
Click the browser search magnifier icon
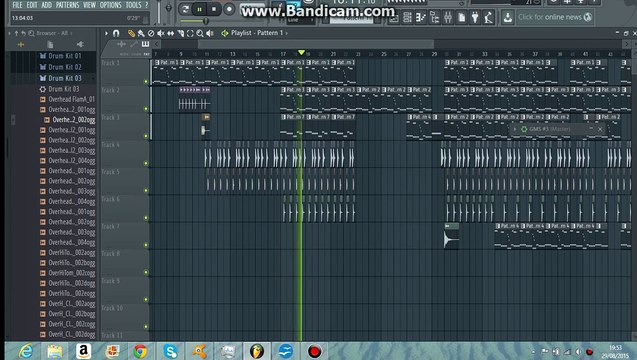pos(31,33)
